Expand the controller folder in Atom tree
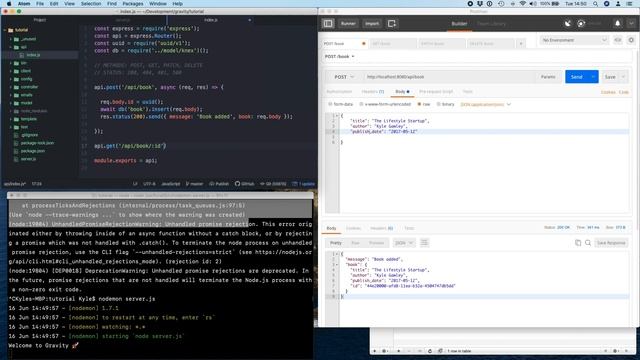 point(11,87)
